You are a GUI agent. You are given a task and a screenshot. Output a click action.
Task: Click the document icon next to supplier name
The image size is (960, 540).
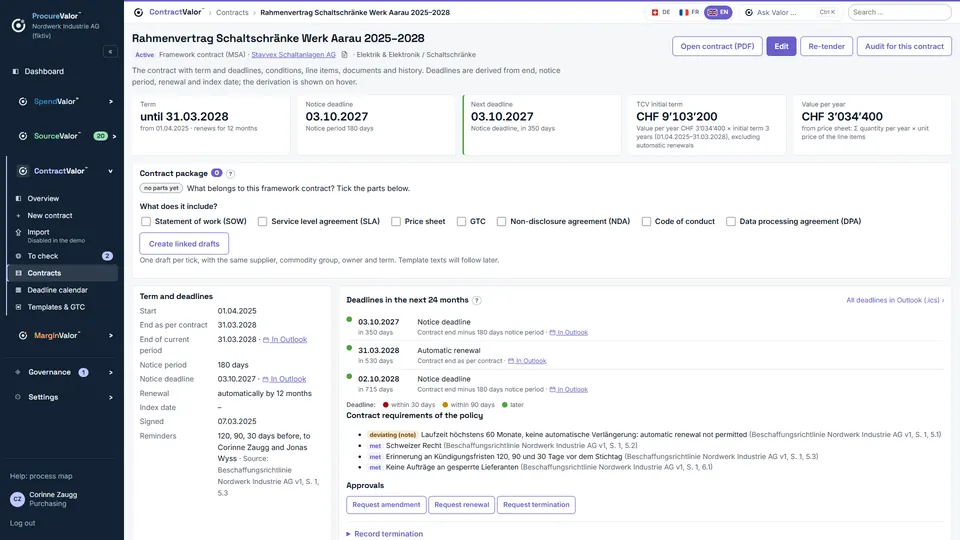coord(345,54)
